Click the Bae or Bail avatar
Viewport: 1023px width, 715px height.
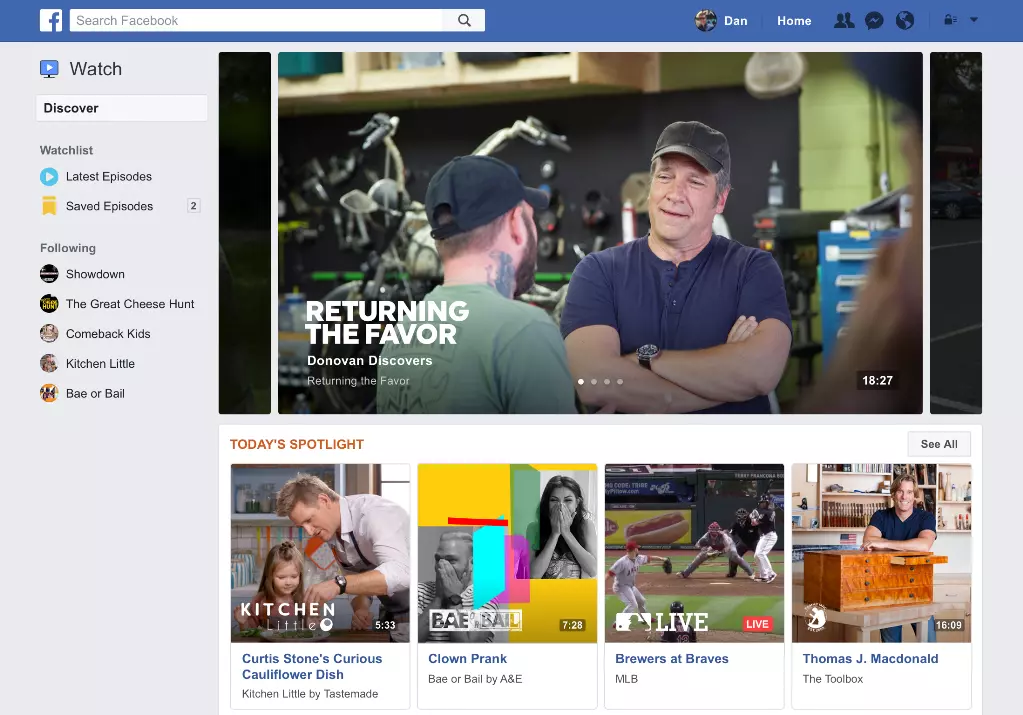pyautogui.click(x=49, y=393)
